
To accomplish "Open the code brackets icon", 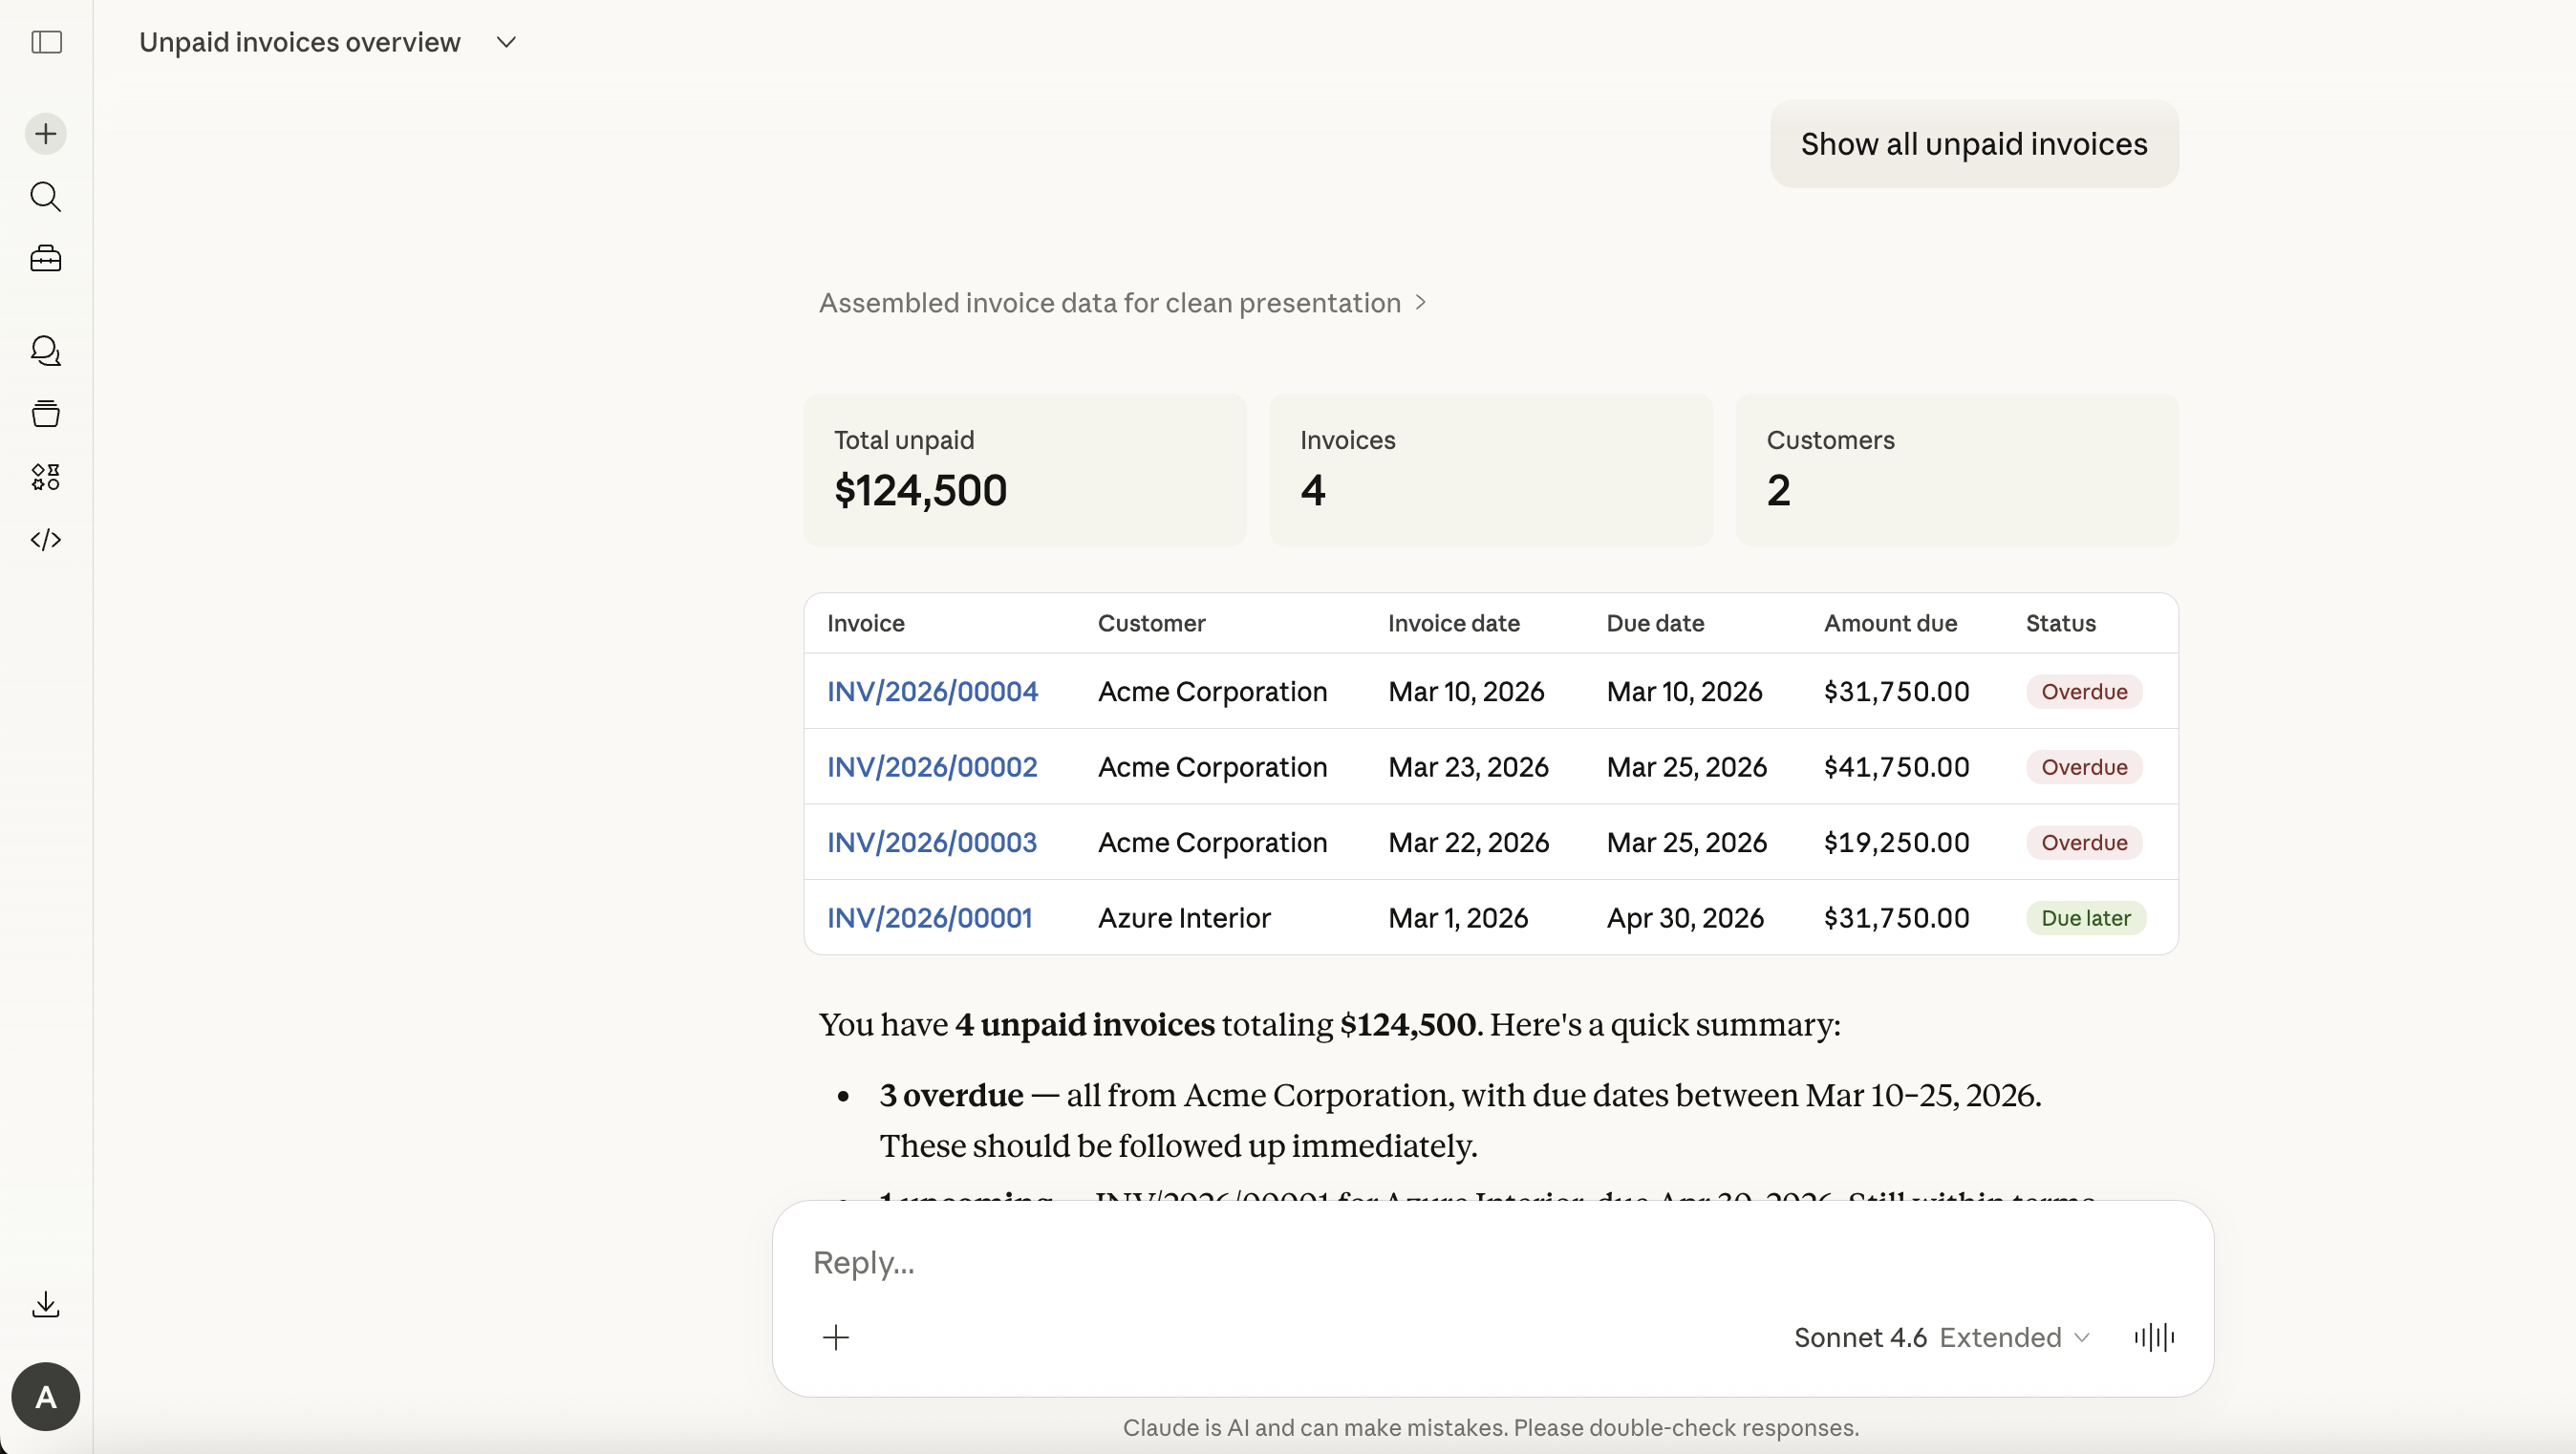I will coord(46,540).
